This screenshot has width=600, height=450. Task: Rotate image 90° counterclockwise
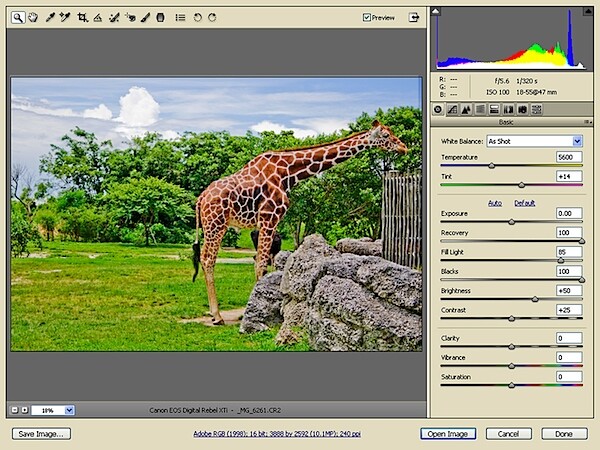coord(197,17)
